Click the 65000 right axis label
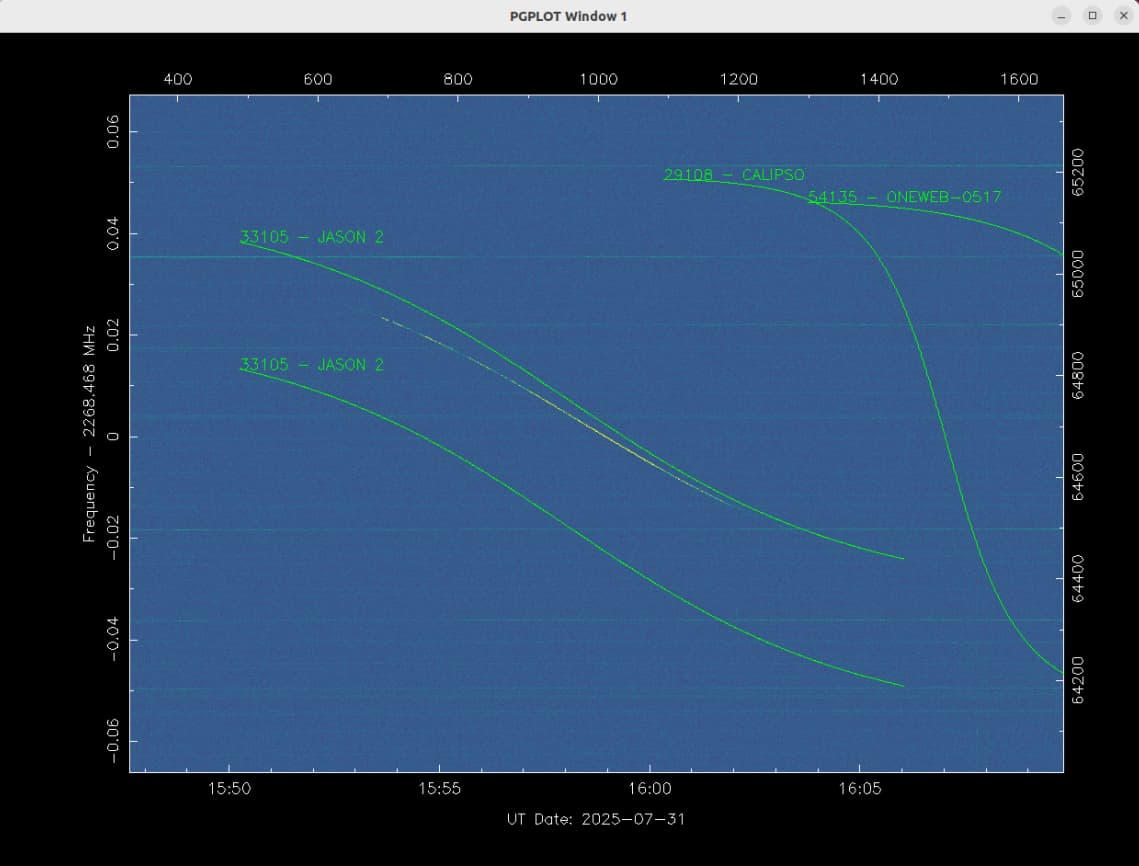Image resolution: width=1139 pixels, height=866 pixels. point(1078,274)
